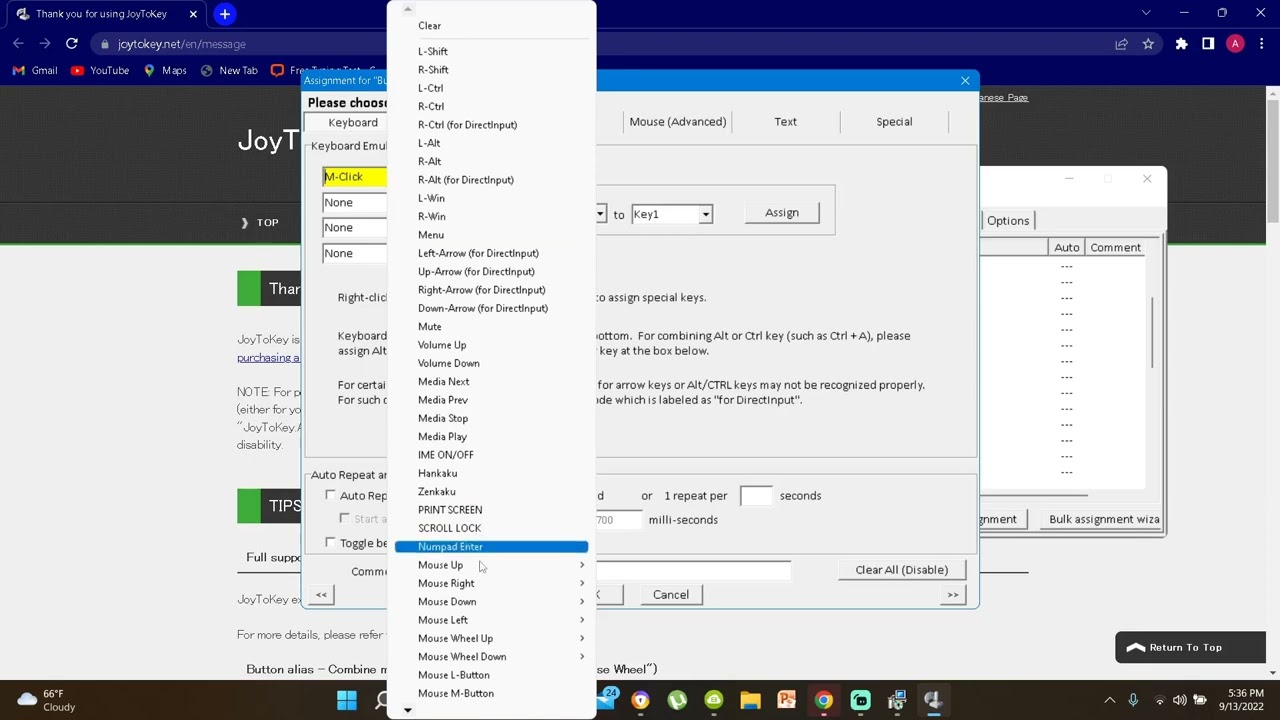Pick Volume Up from the menu

[491, 345]
